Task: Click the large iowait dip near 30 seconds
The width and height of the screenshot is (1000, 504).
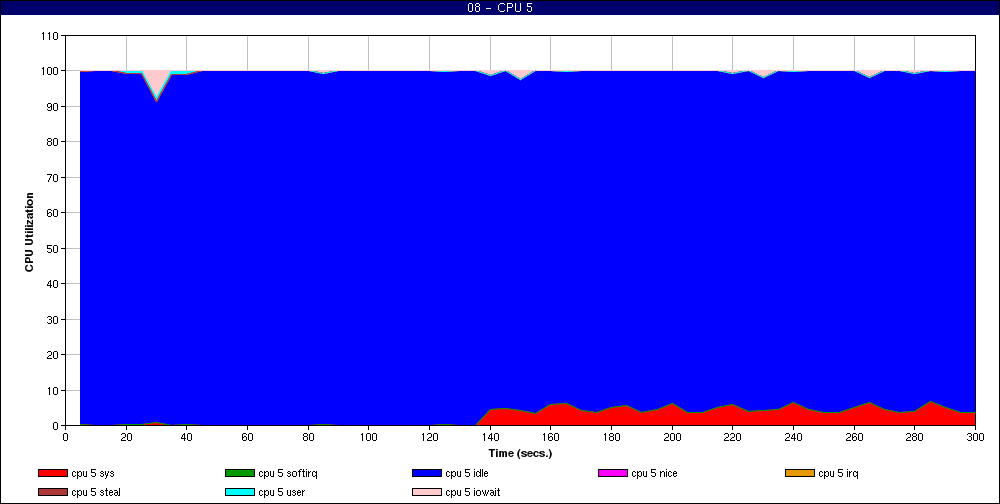Action: point(156,82)
